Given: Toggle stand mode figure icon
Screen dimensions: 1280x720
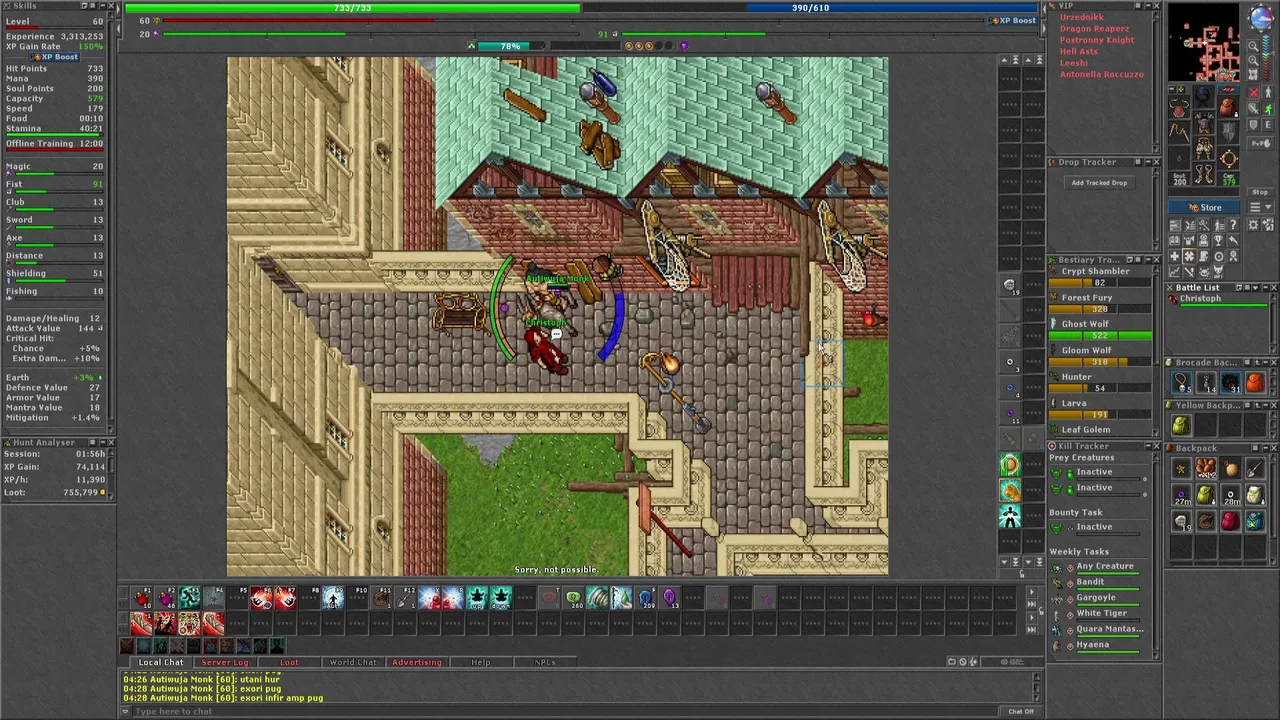Looking at the screenshot, I should 1268,92.
